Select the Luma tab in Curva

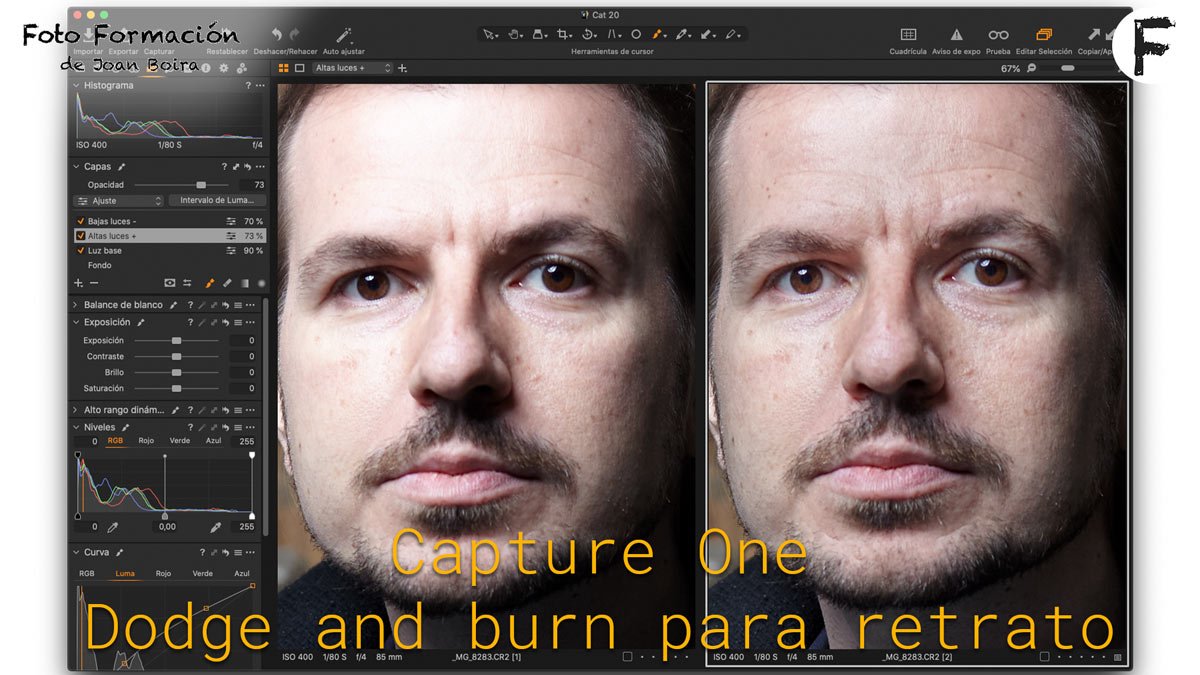click(125, 574)
